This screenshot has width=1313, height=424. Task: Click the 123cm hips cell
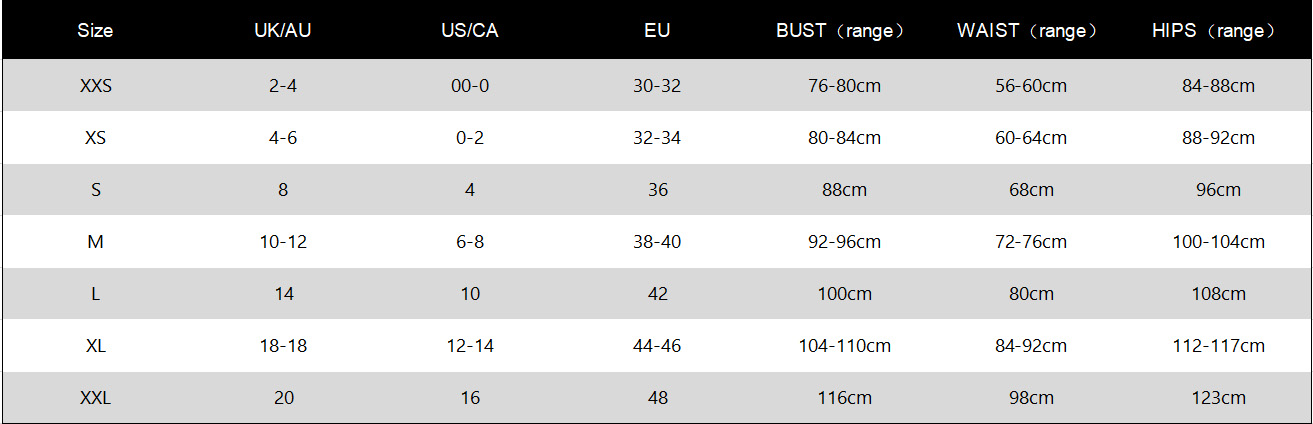tap(1218, 398)
